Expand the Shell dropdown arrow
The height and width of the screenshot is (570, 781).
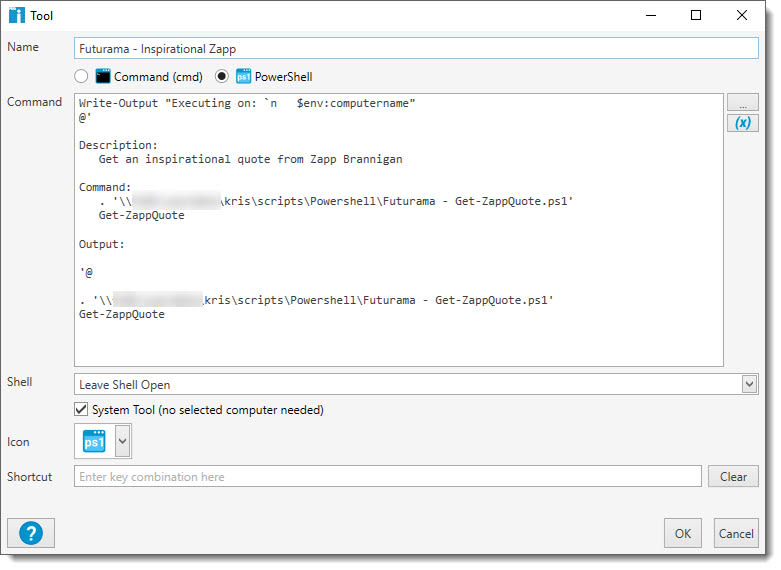pyautogui.click(x=749, y=384)
